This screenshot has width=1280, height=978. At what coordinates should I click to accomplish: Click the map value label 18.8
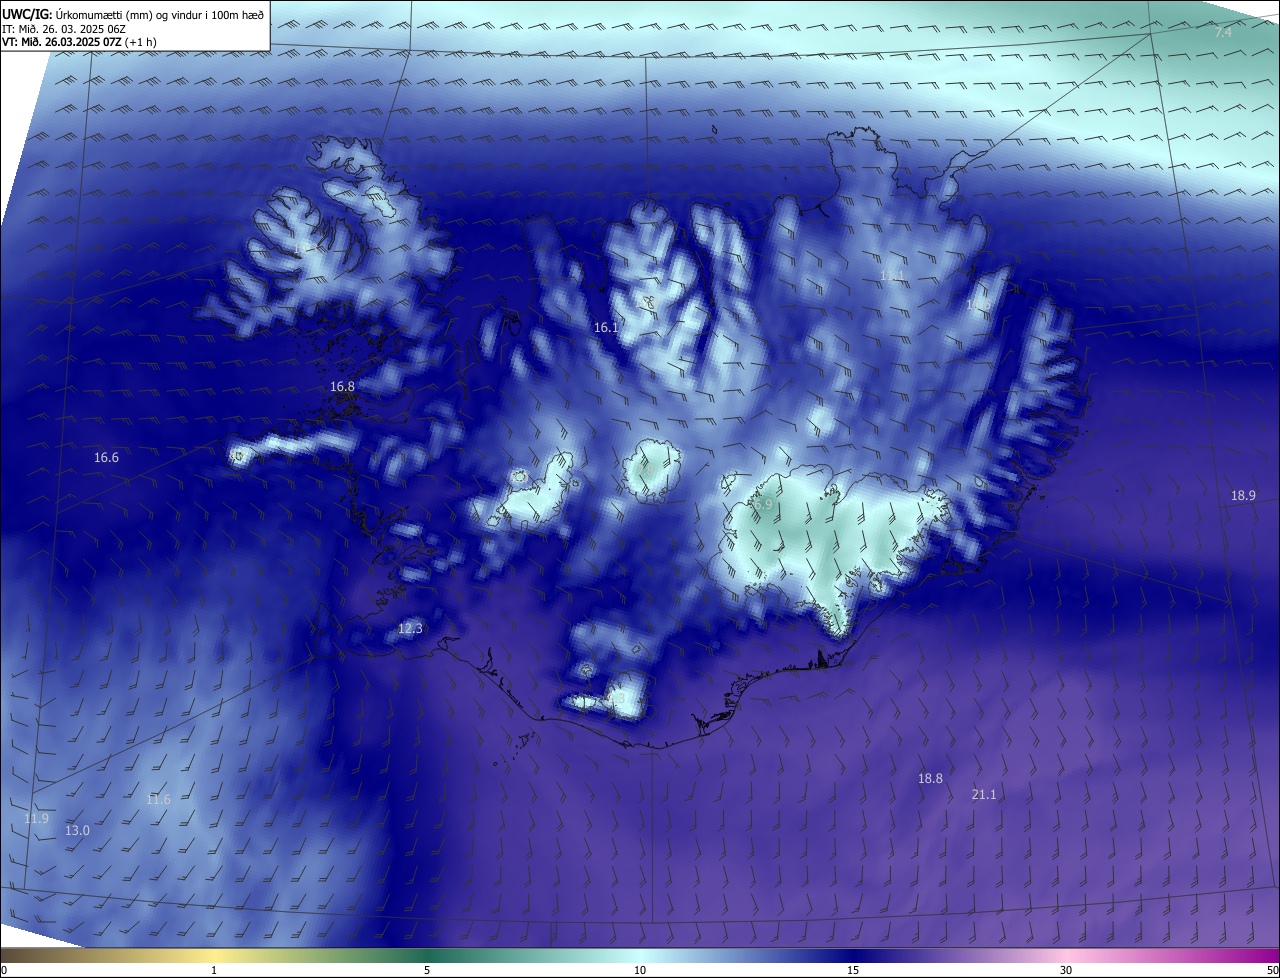click(930, 778)
